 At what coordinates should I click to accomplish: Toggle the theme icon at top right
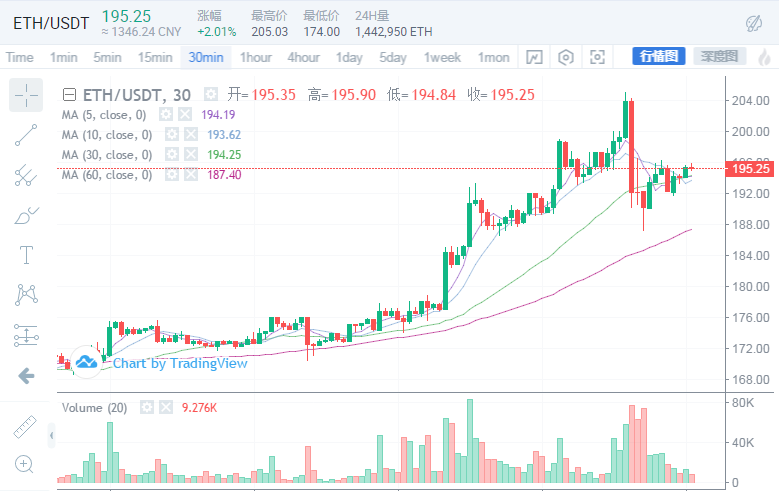(755, 22)
